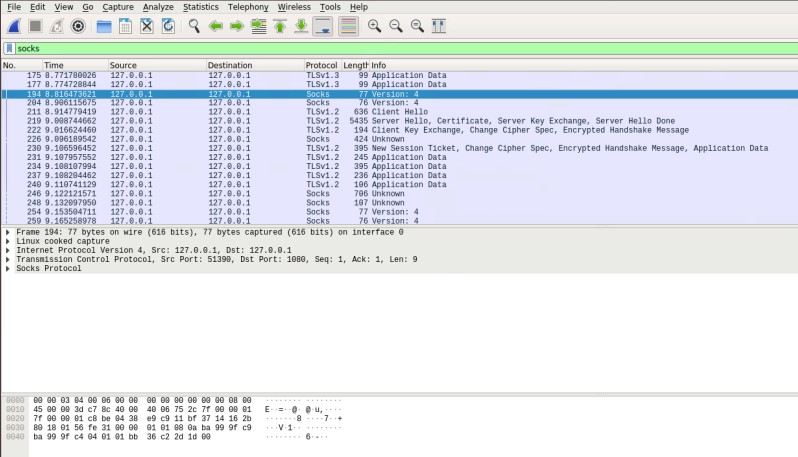This screenshot has width=798, height=457.
Task: Open the Statistics menu
Action: 201,7
